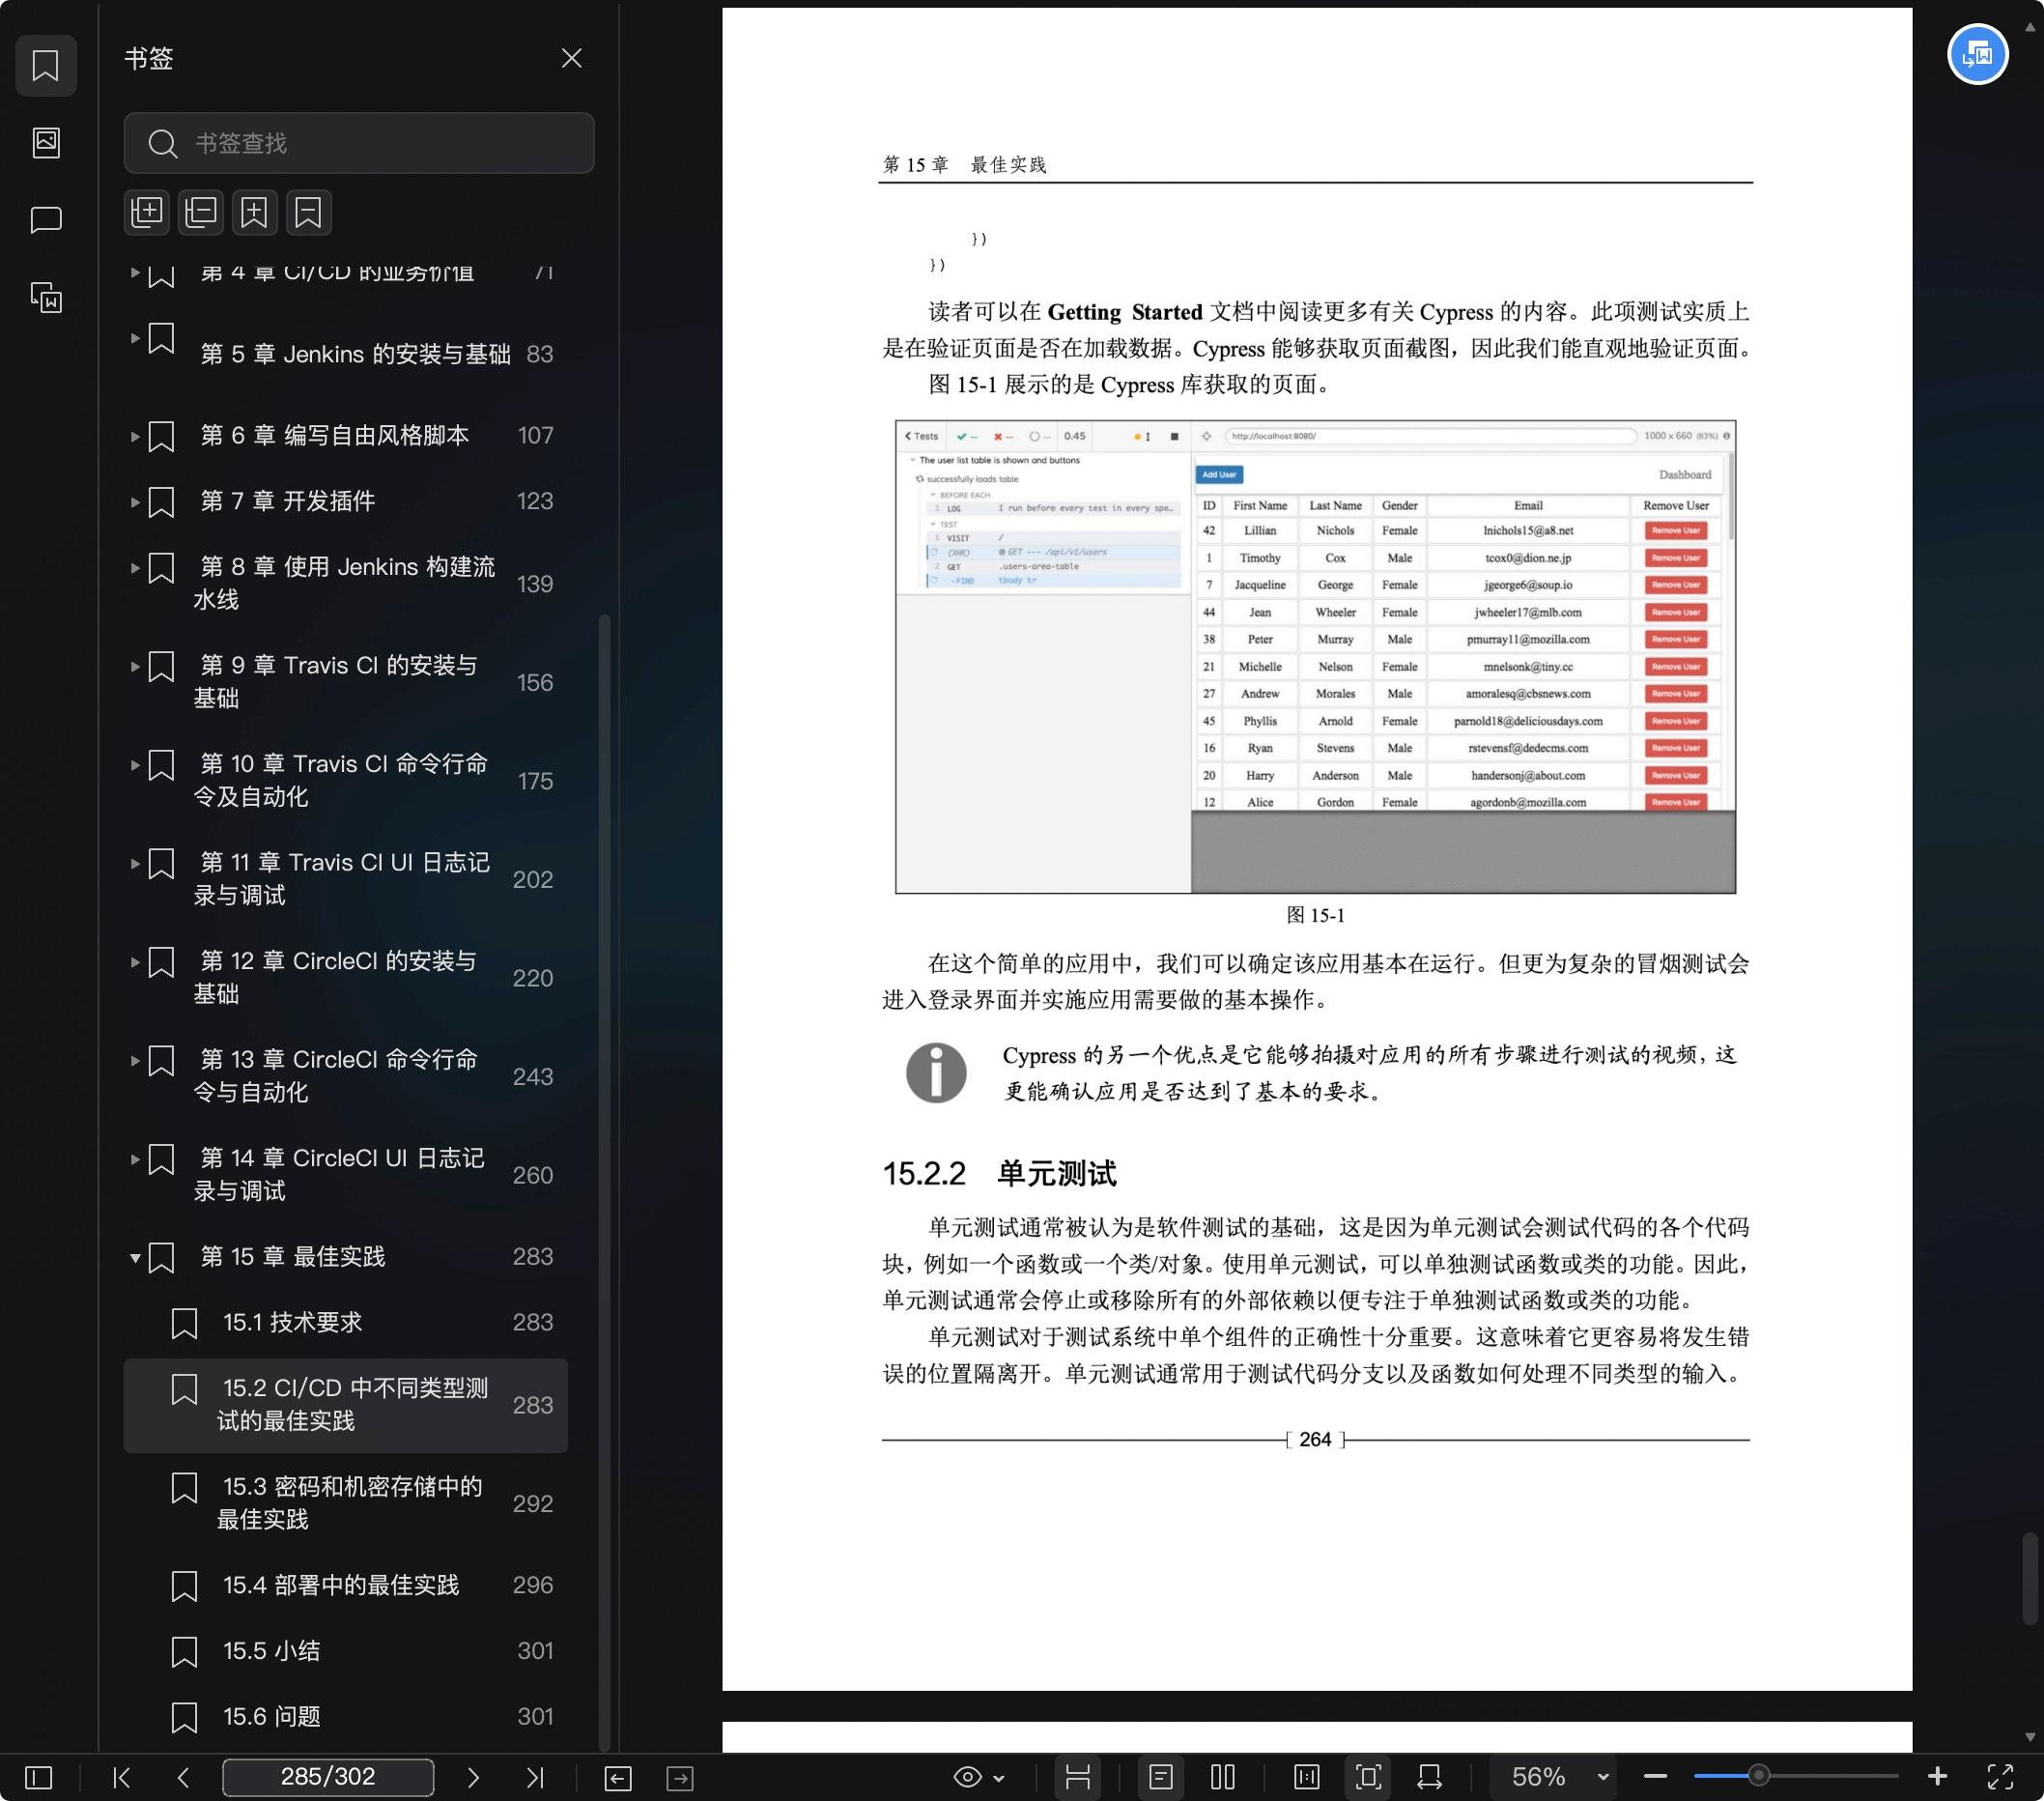Click the zoom in plus icon

pyautogui.click(x=1937, y=1777)
